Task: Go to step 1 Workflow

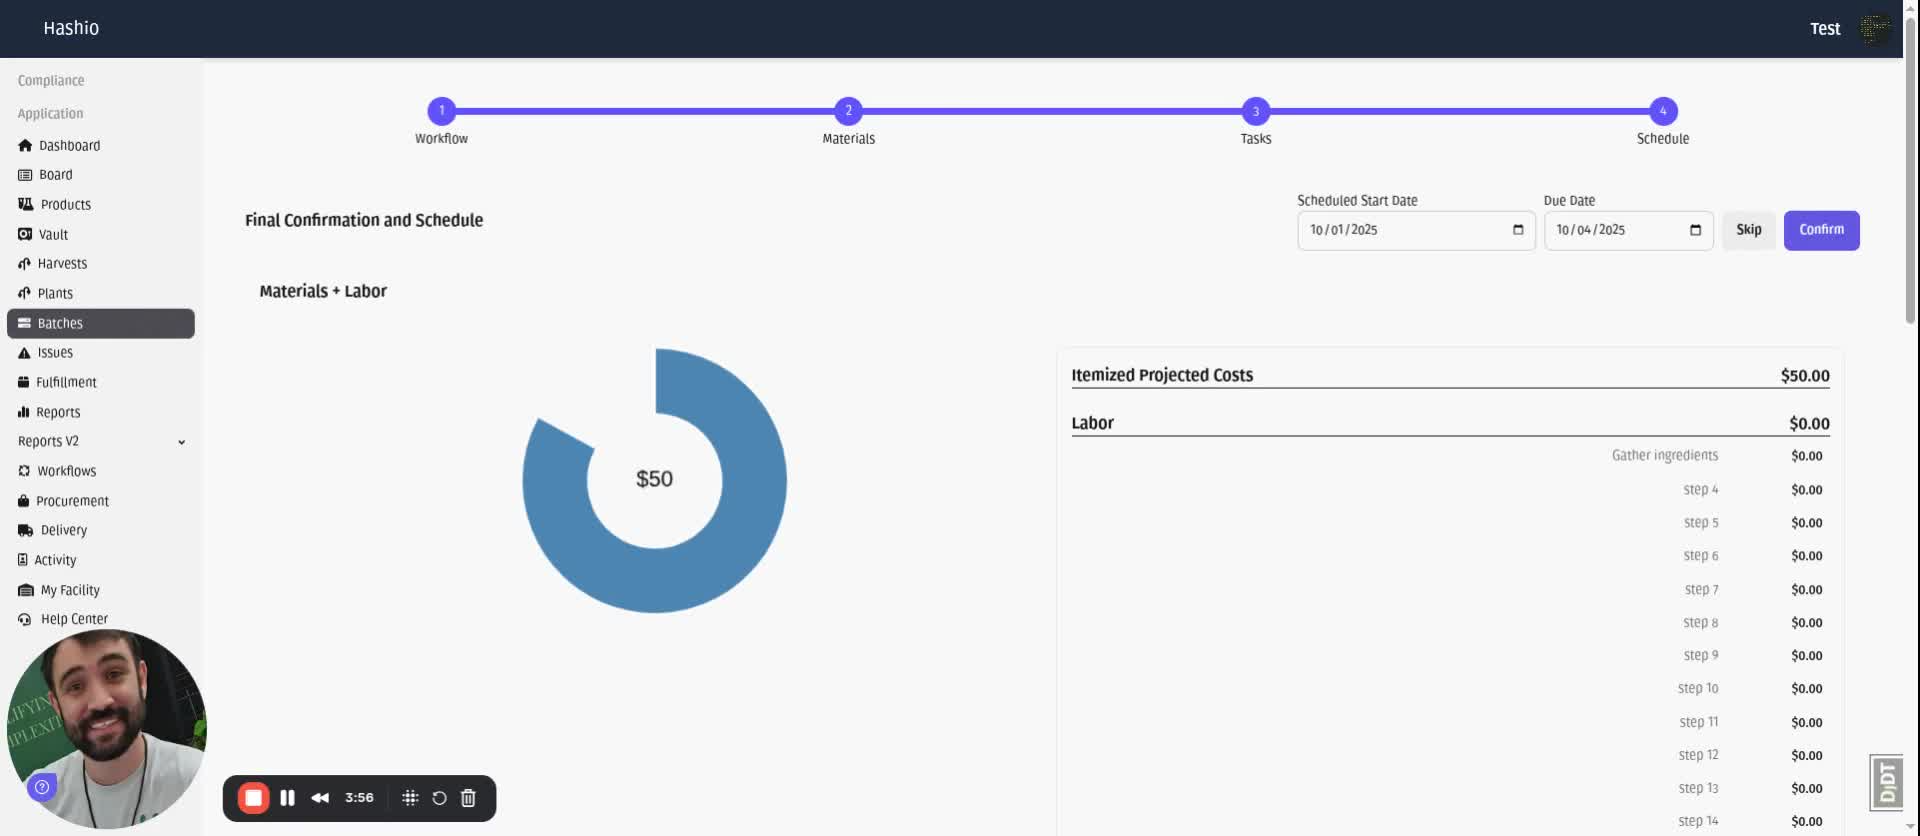Action: (x=441, y=111)
